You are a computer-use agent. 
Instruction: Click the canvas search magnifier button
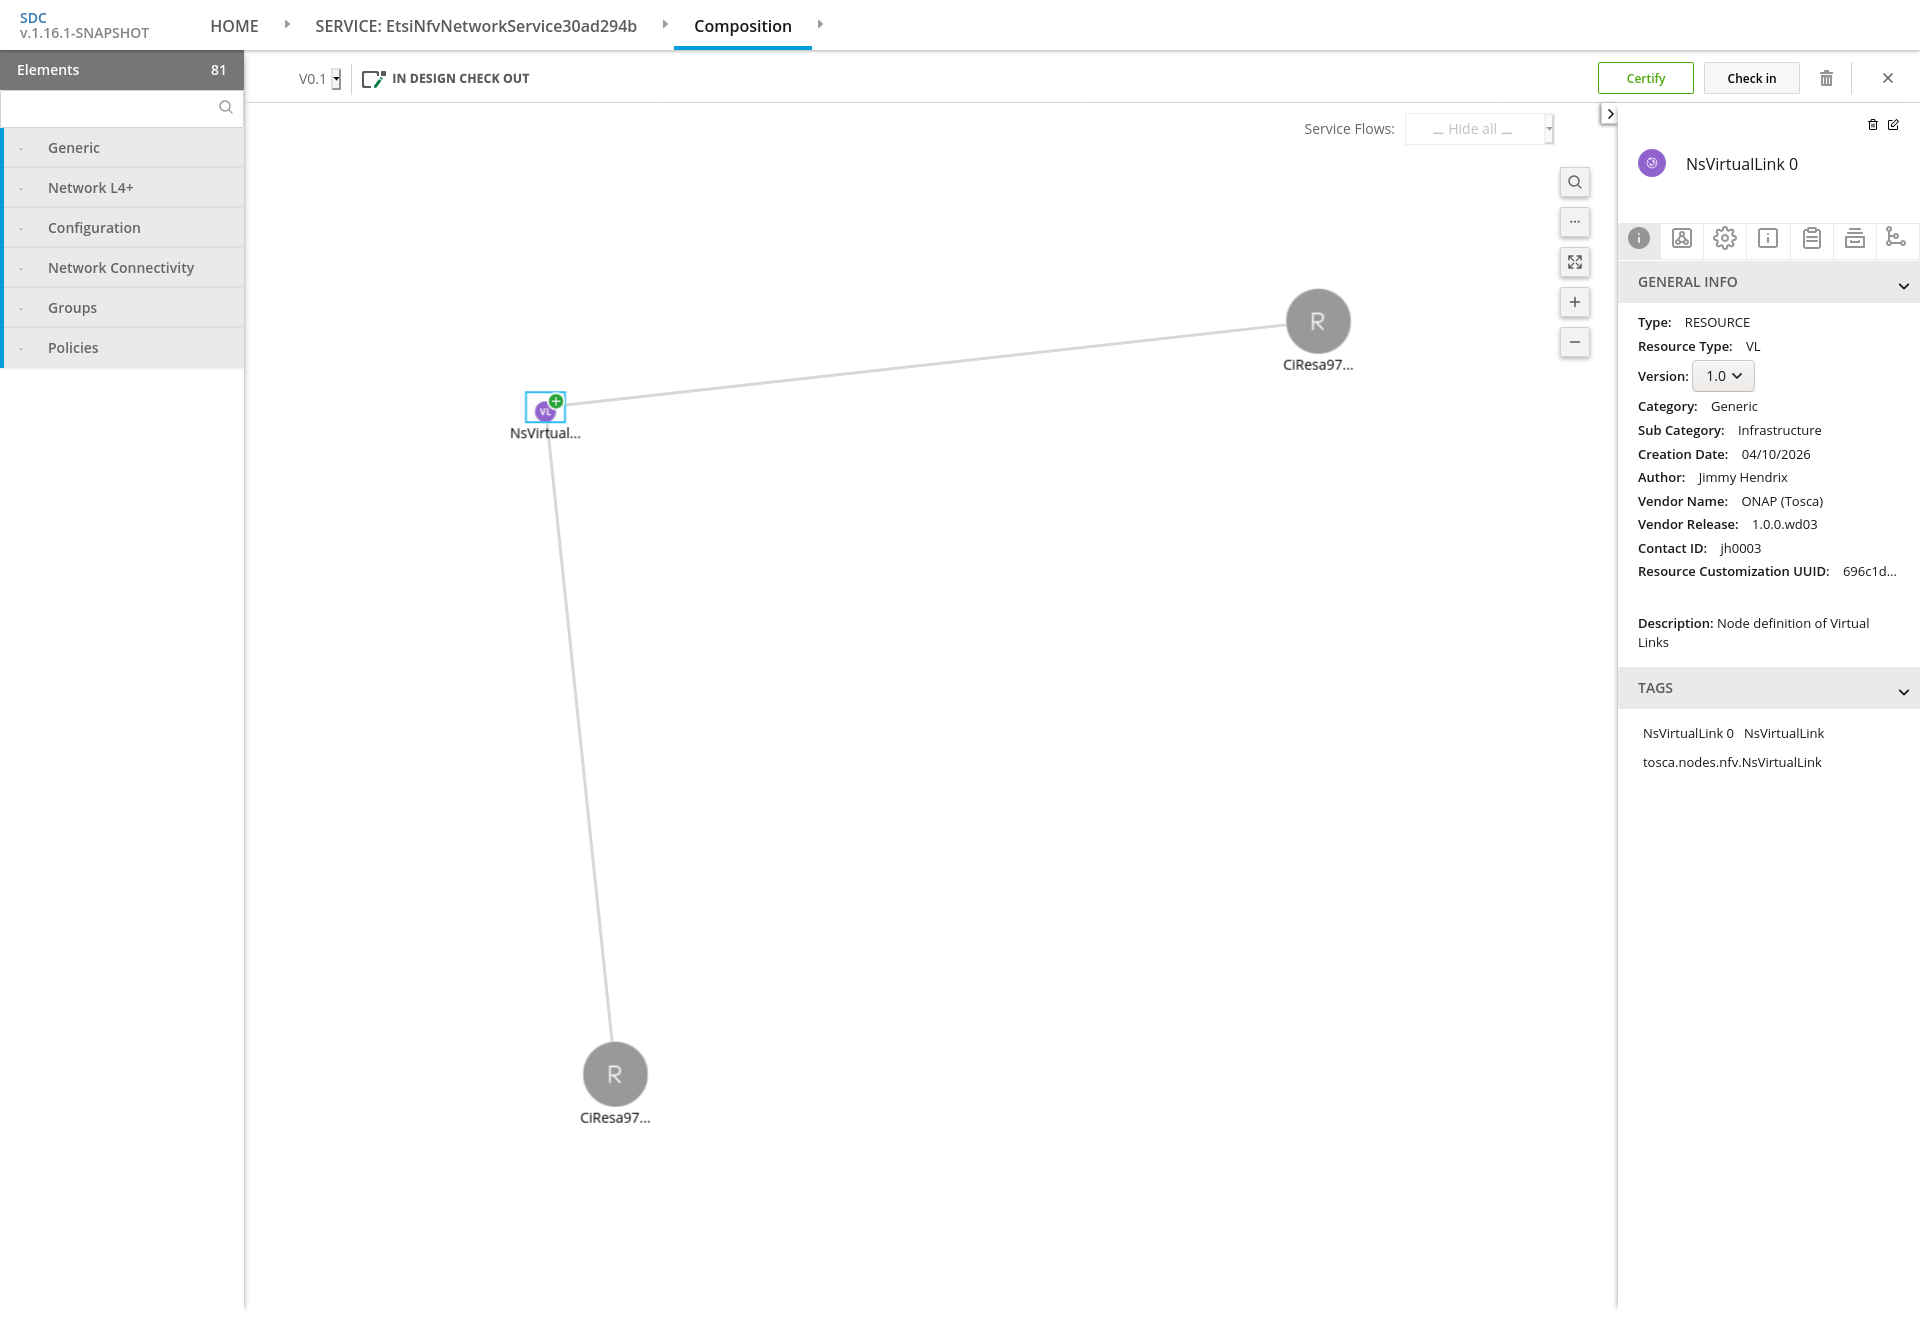[1575, 182]
